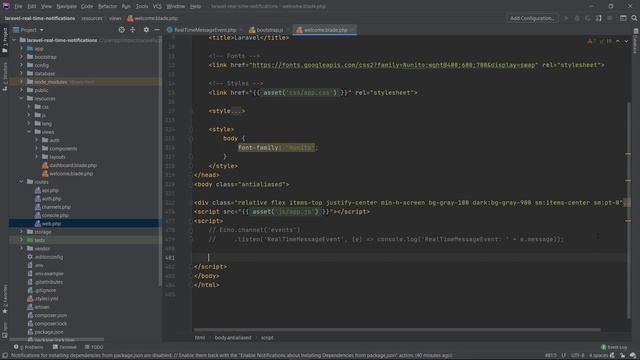Collapse the views folder

tap(29, 132)
